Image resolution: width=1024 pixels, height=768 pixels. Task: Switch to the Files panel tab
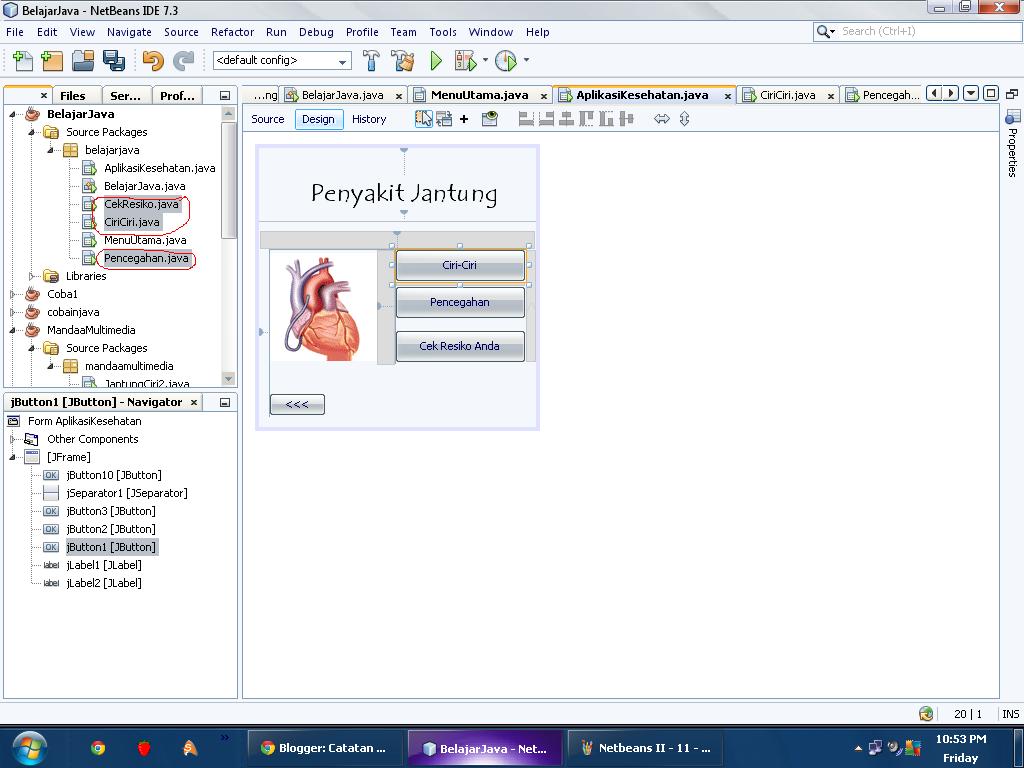coord(72,96)
